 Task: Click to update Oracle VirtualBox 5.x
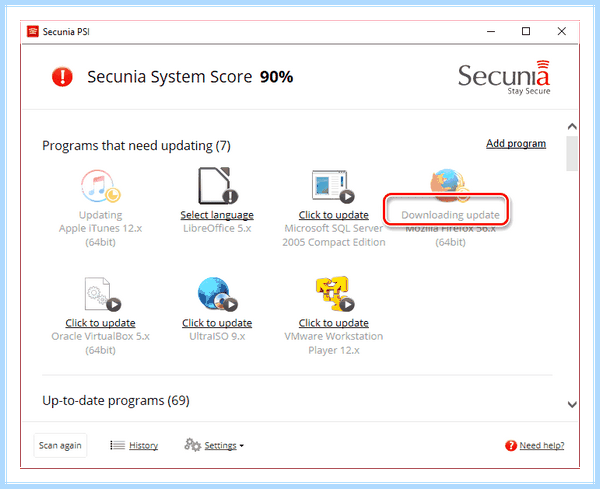coord(100,323)
